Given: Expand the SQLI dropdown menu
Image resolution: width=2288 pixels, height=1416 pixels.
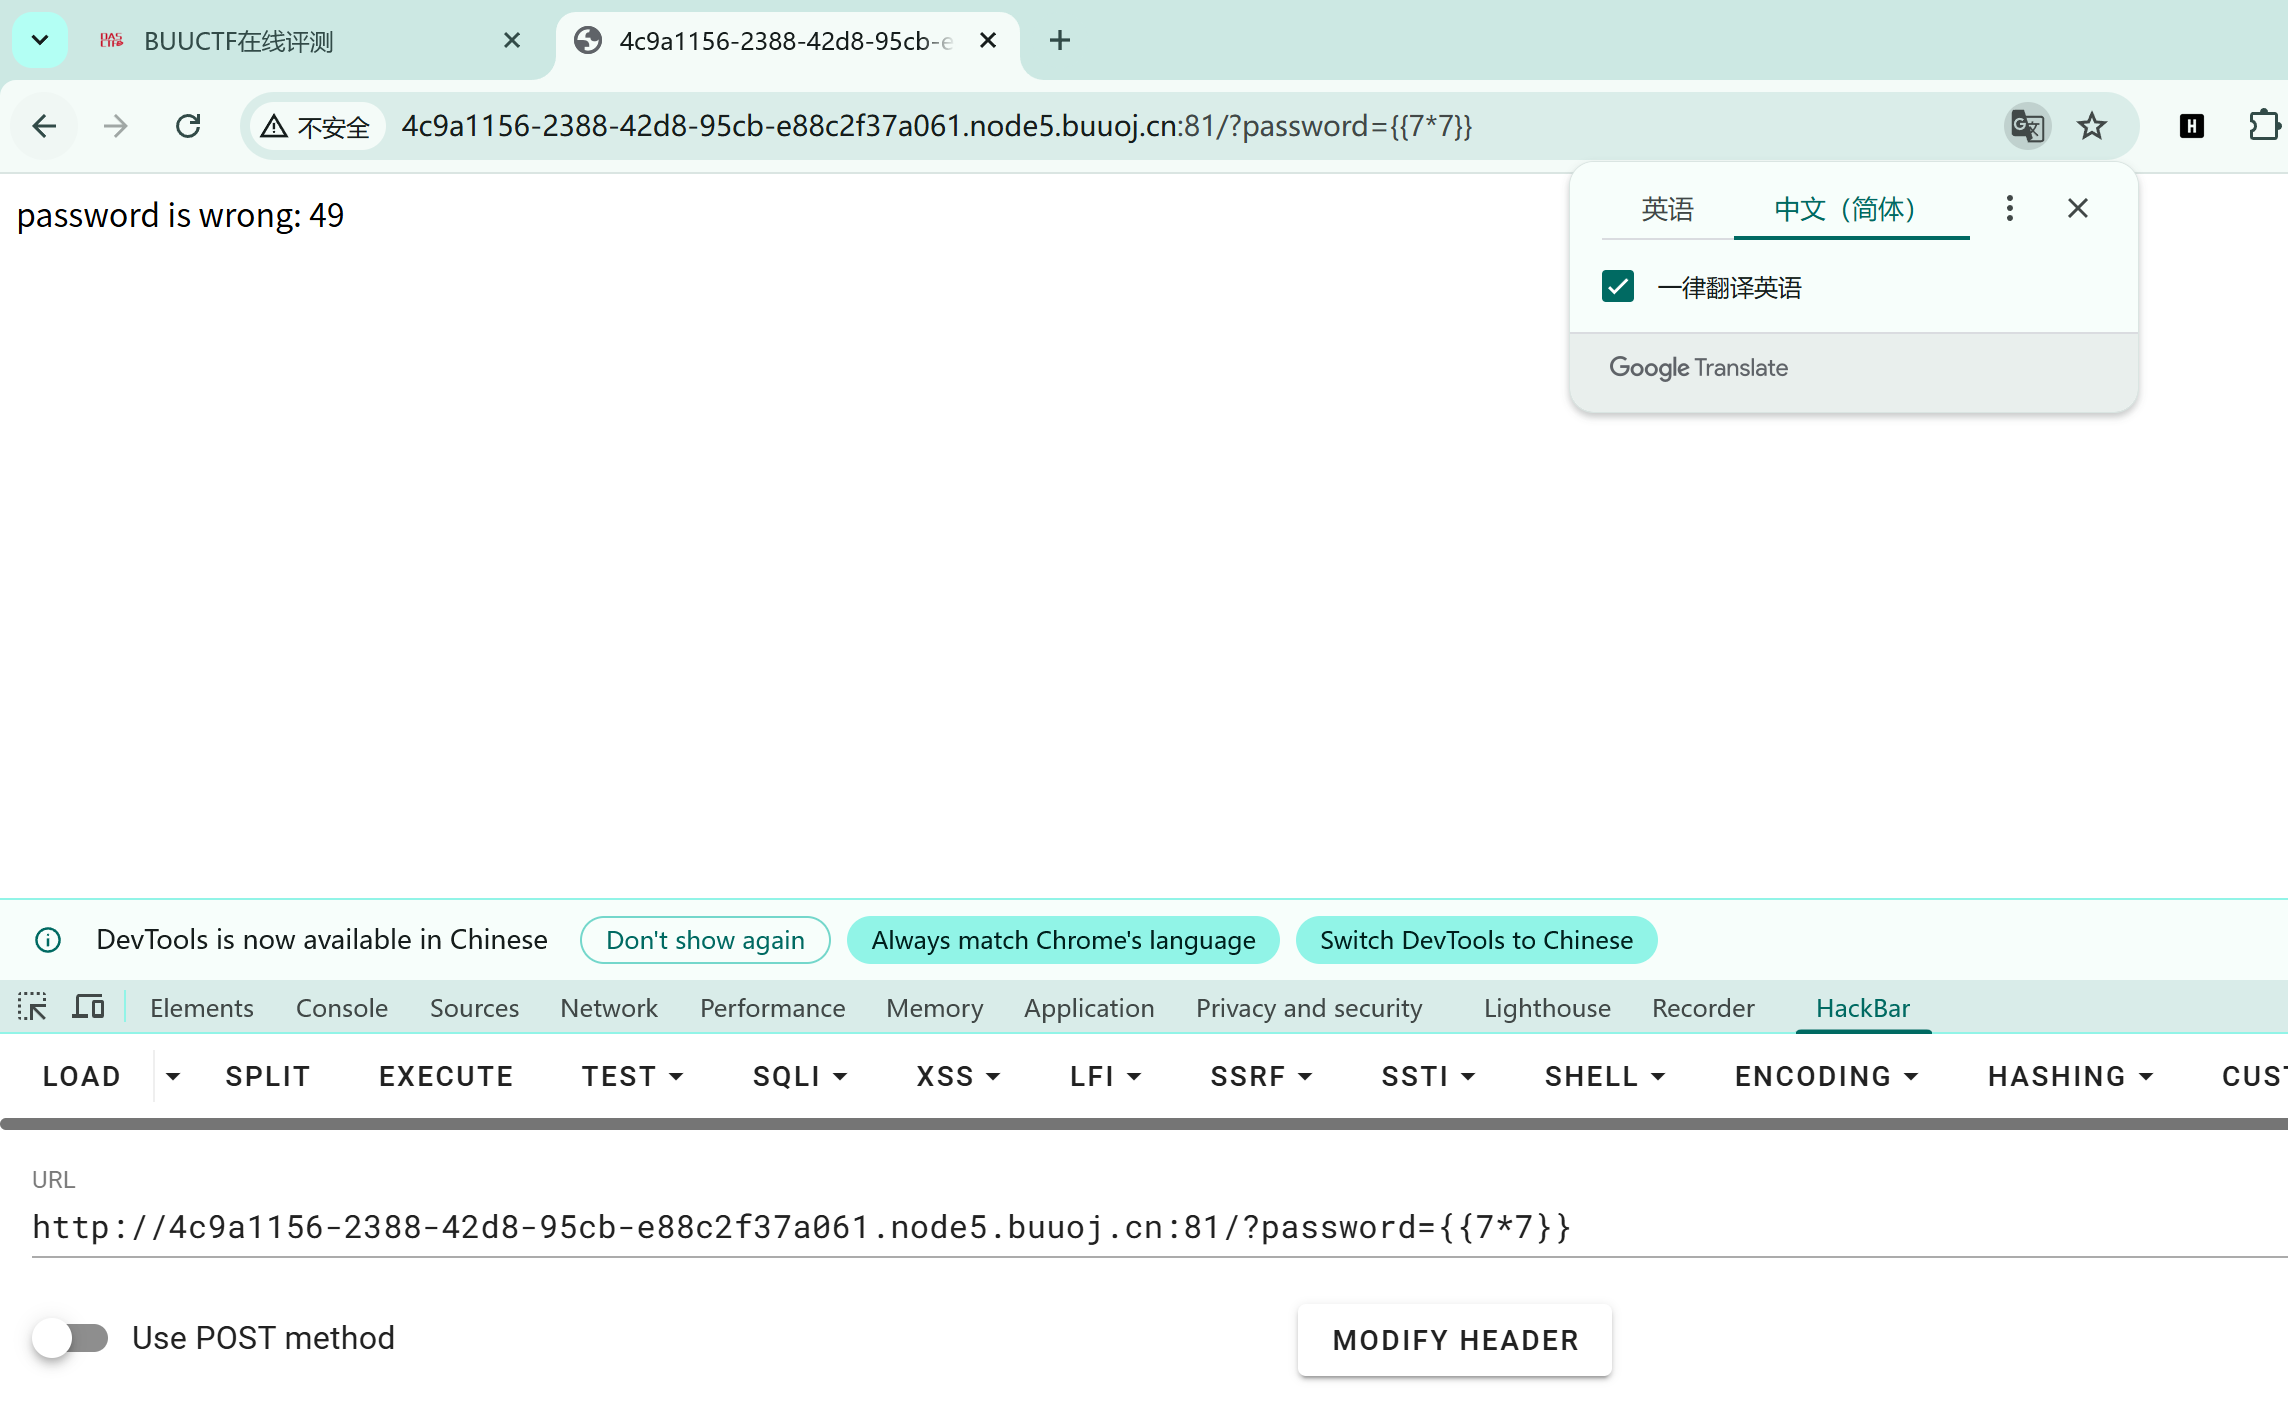Looking at the screenshot, I should click(x=799, y=1076).
